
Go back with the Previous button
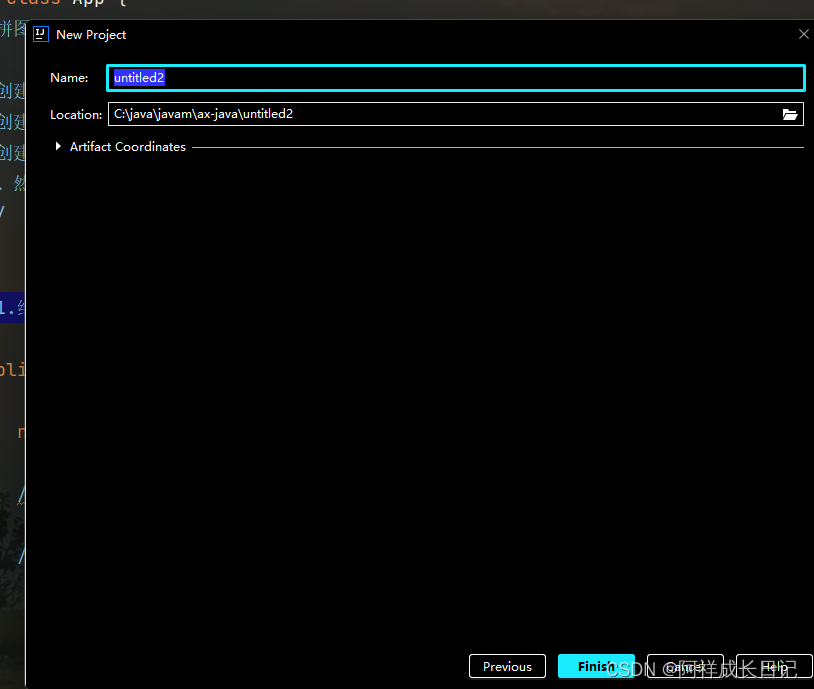point(507,666)
